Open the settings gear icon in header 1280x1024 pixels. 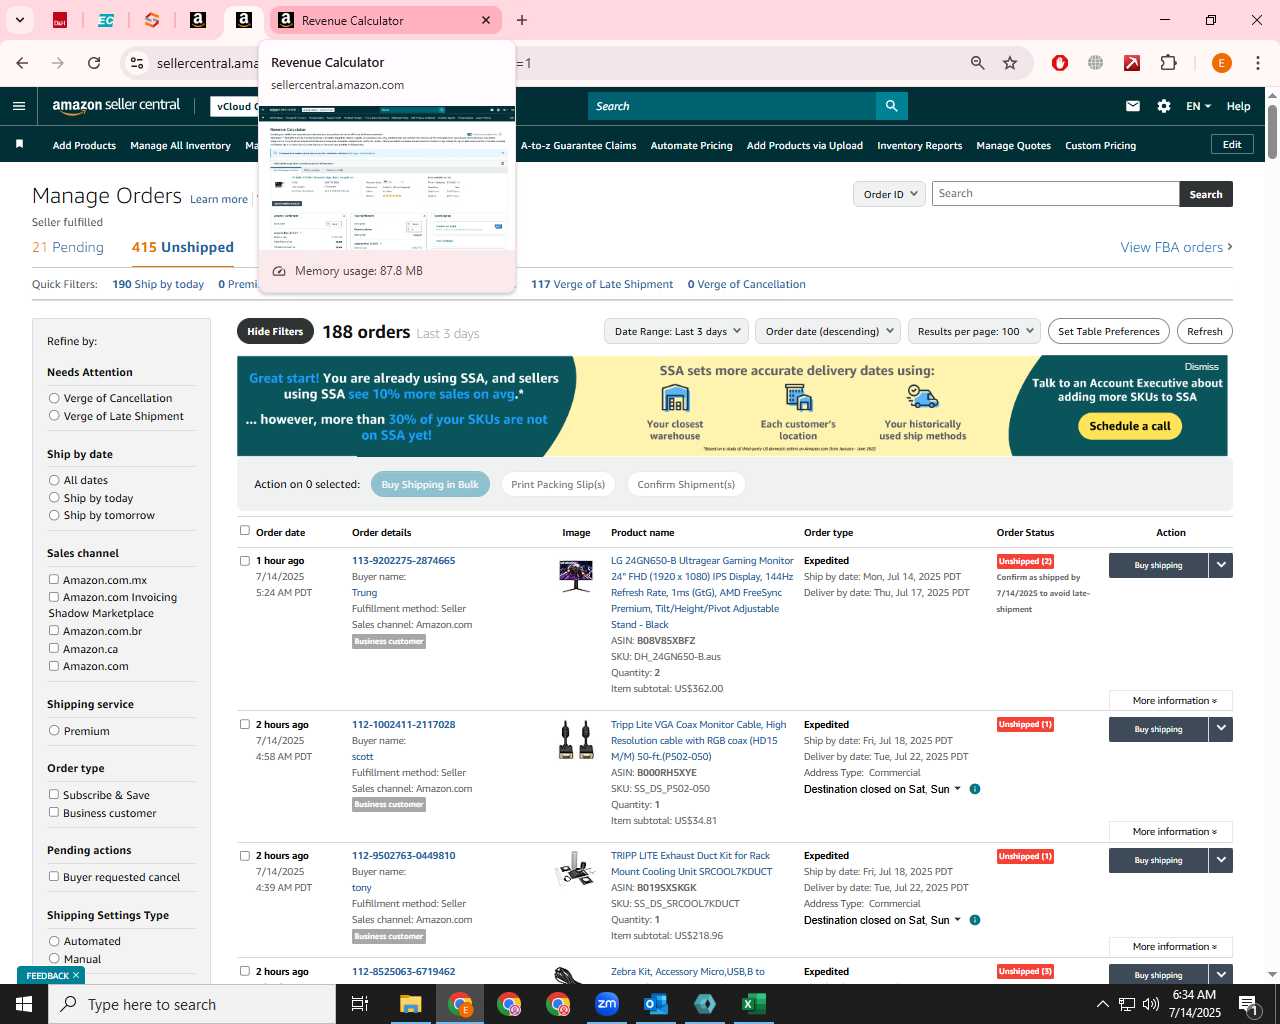tap(1164, 106)
